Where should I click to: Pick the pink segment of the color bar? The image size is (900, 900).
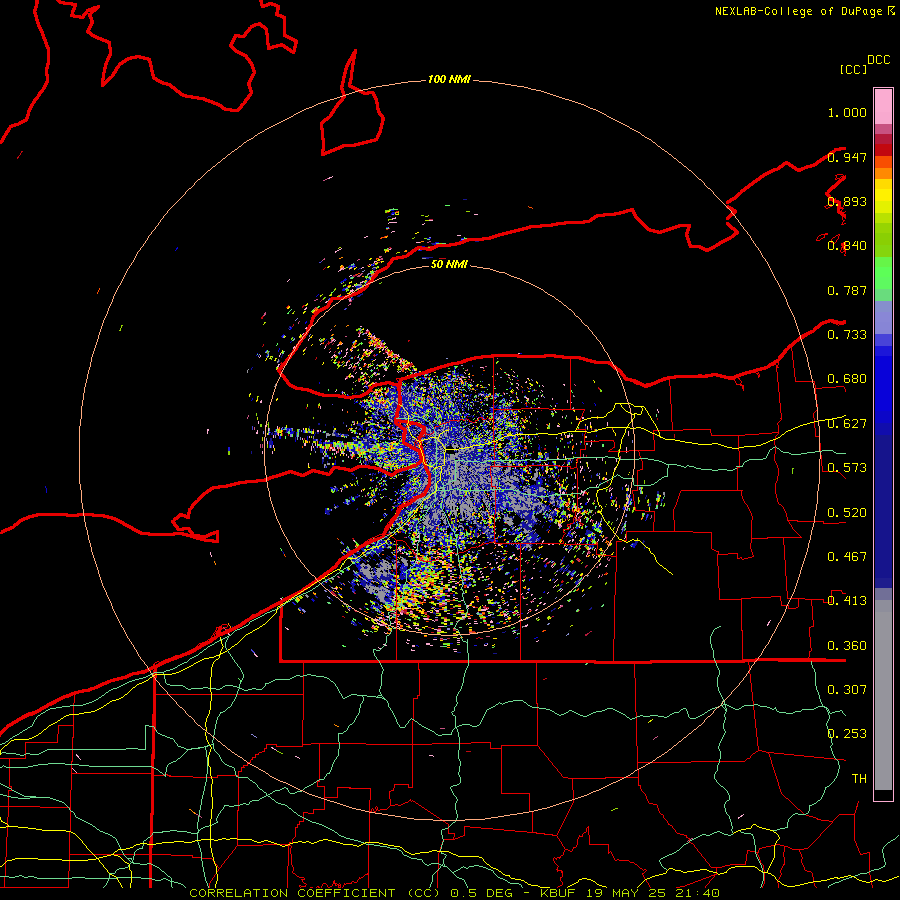click(x=883, y=107)
